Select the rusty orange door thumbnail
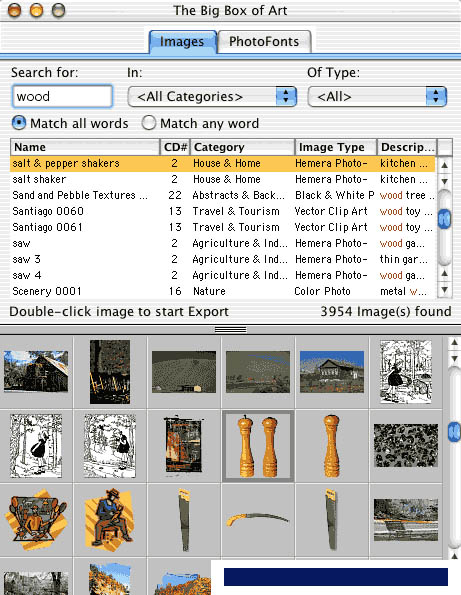This screenshot has height=595, width=461. coord(184,446)
